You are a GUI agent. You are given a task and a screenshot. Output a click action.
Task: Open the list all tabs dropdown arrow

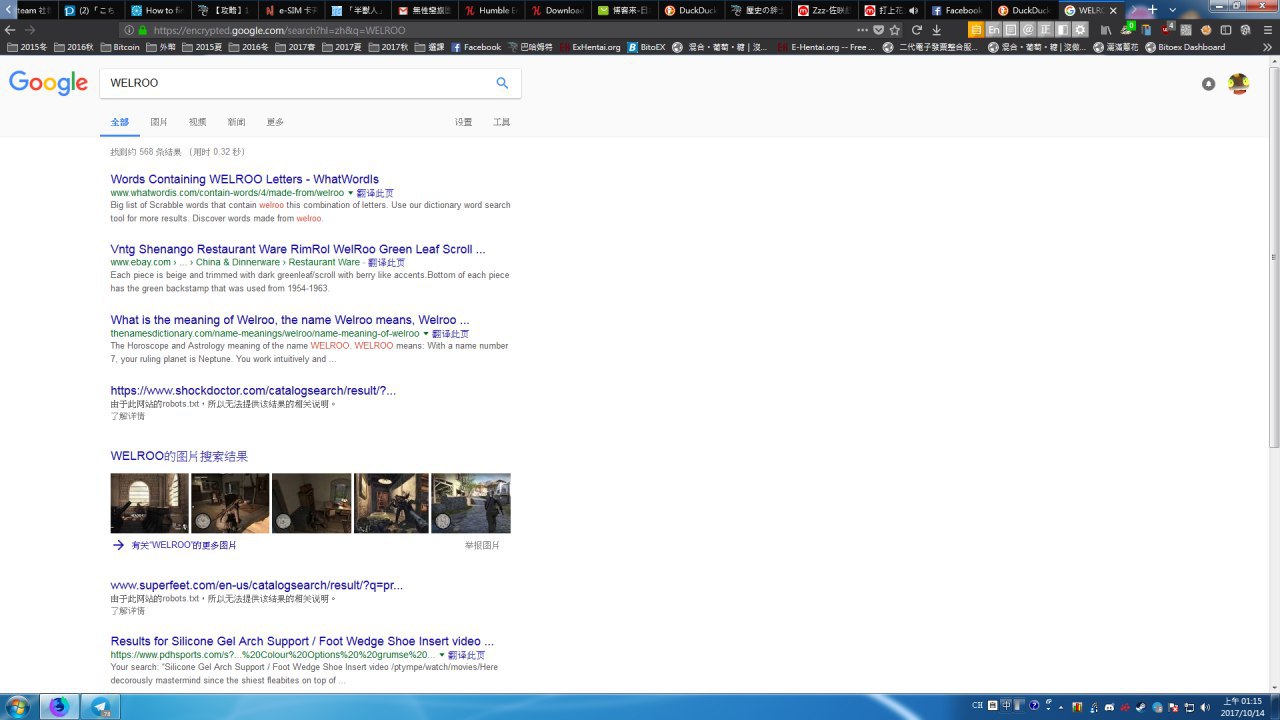pyautogui.click(x=1174, y=10)
